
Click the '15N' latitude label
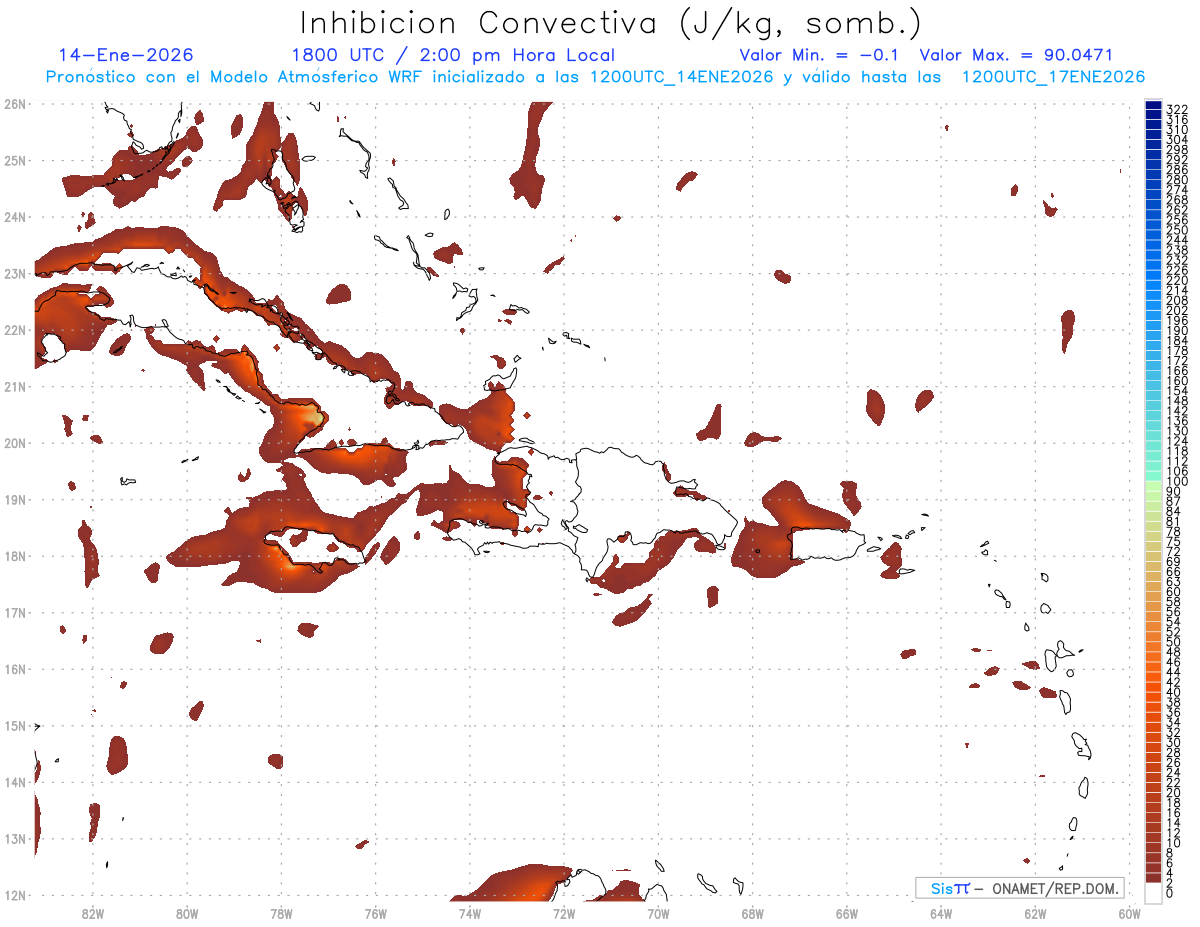click(15, 725)
